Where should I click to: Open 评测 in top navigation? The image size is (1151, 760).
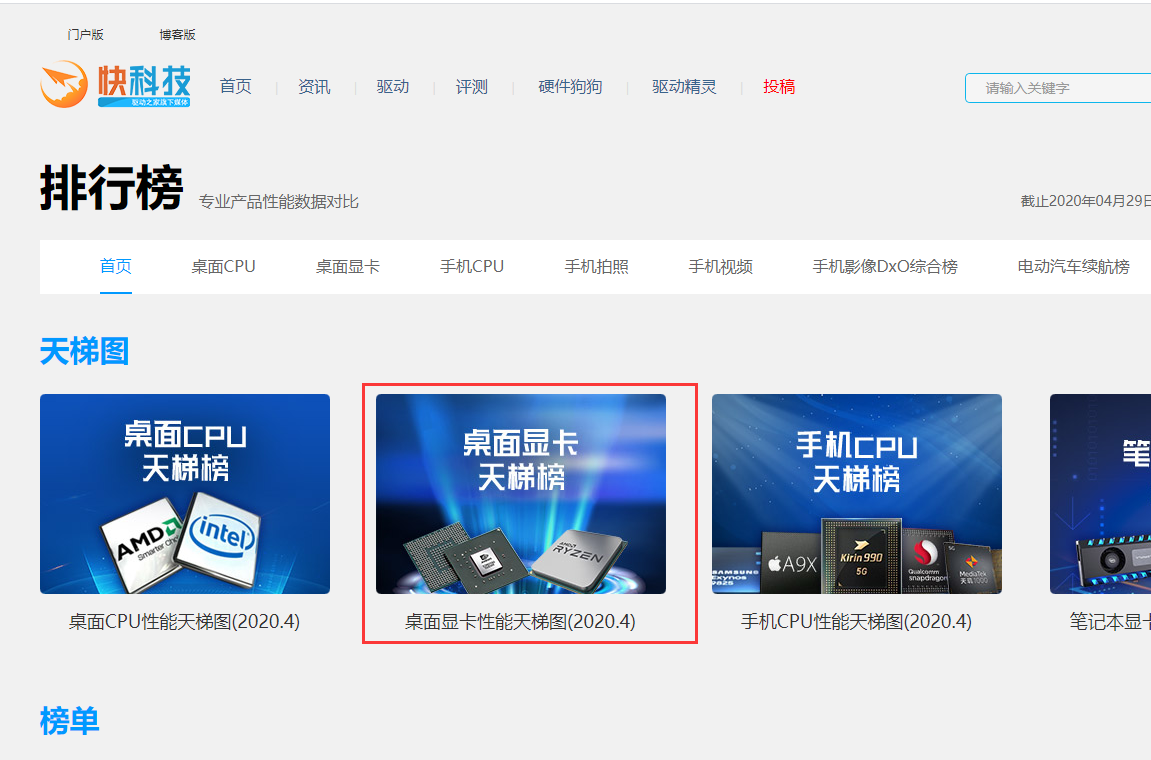pyautogui.click(x=472, y=87)
